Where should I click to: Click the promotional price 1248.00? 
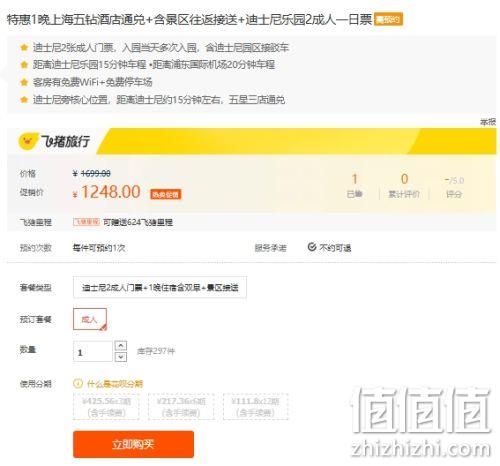111,192
